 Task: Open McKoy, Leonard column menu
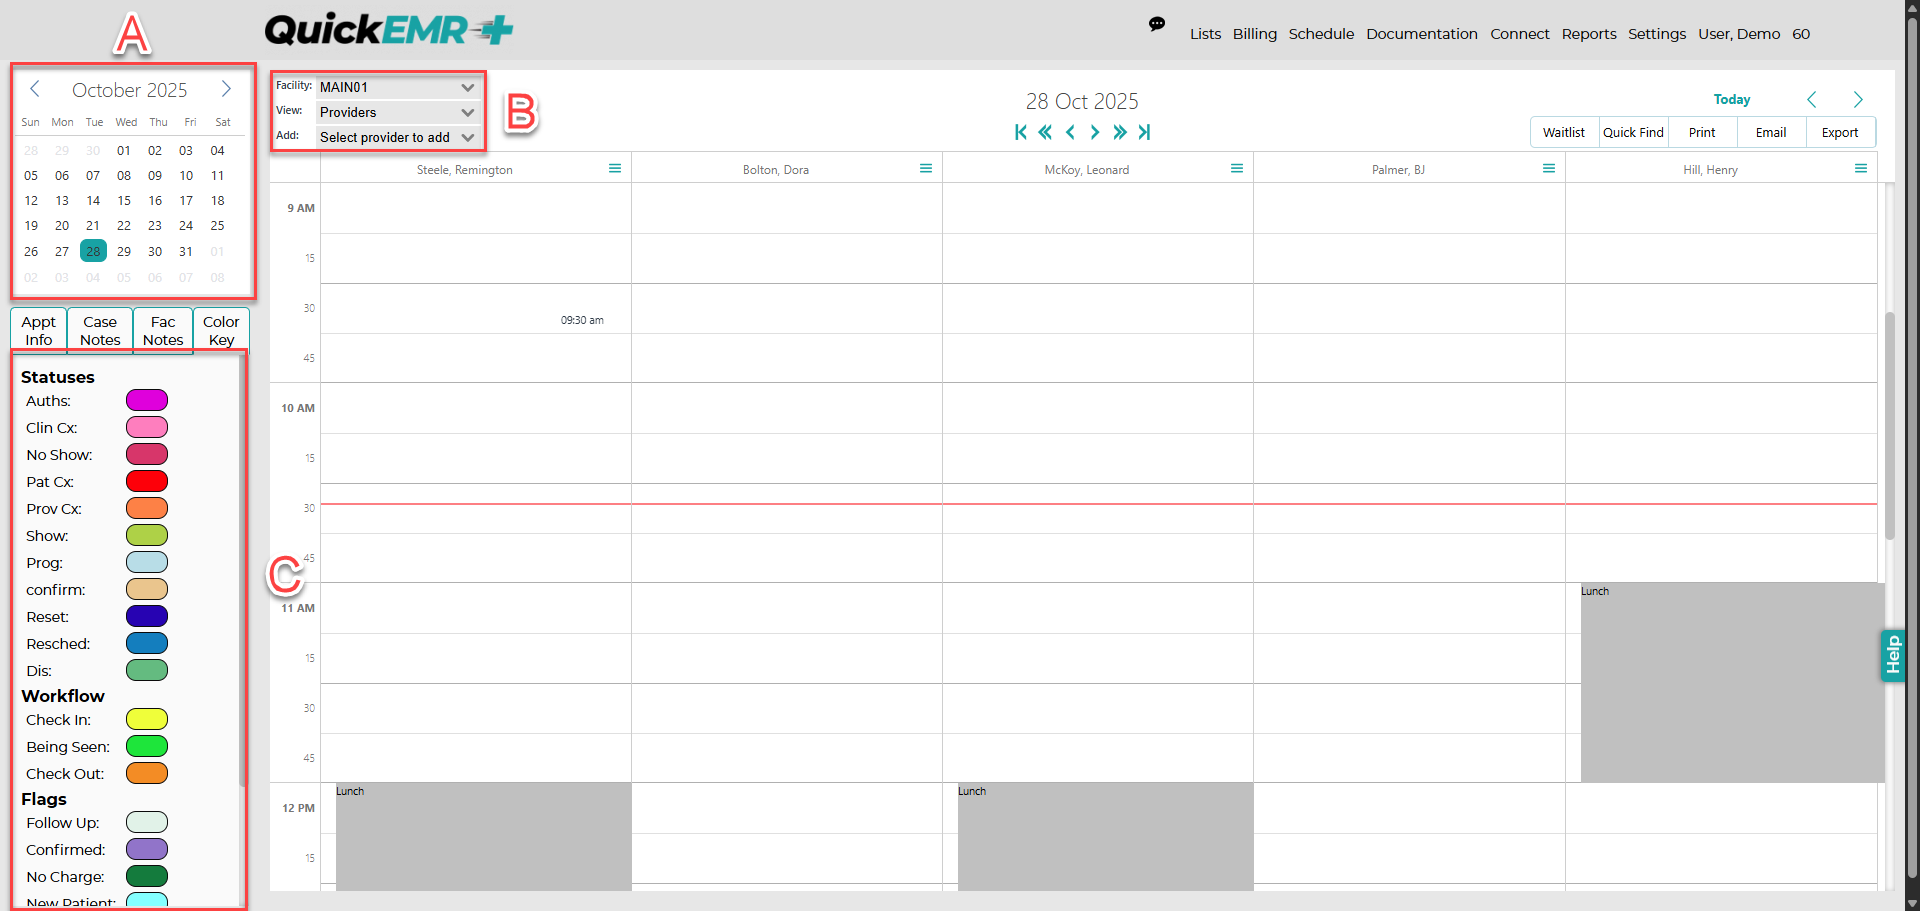[x=1237, y=168]
